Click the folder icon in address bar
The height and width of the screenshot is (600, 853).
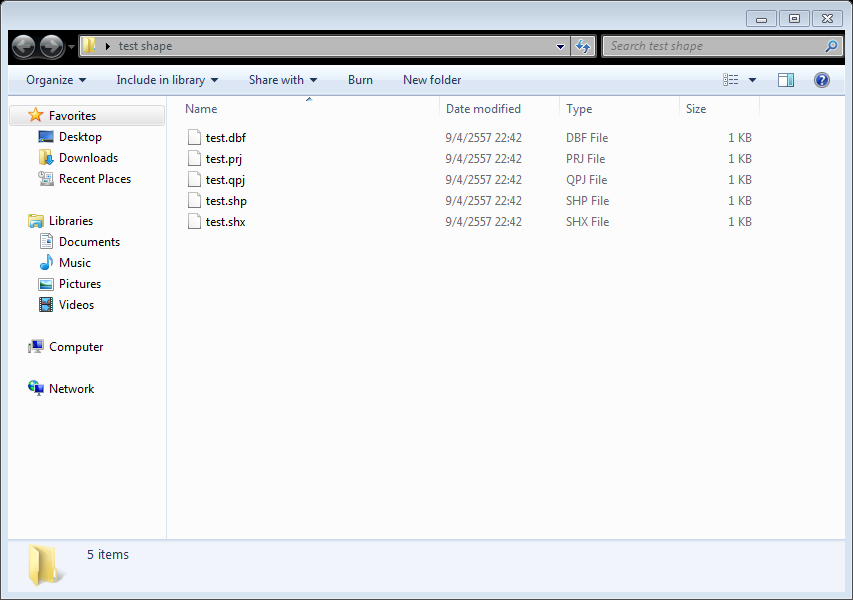(x=89, y=46)
